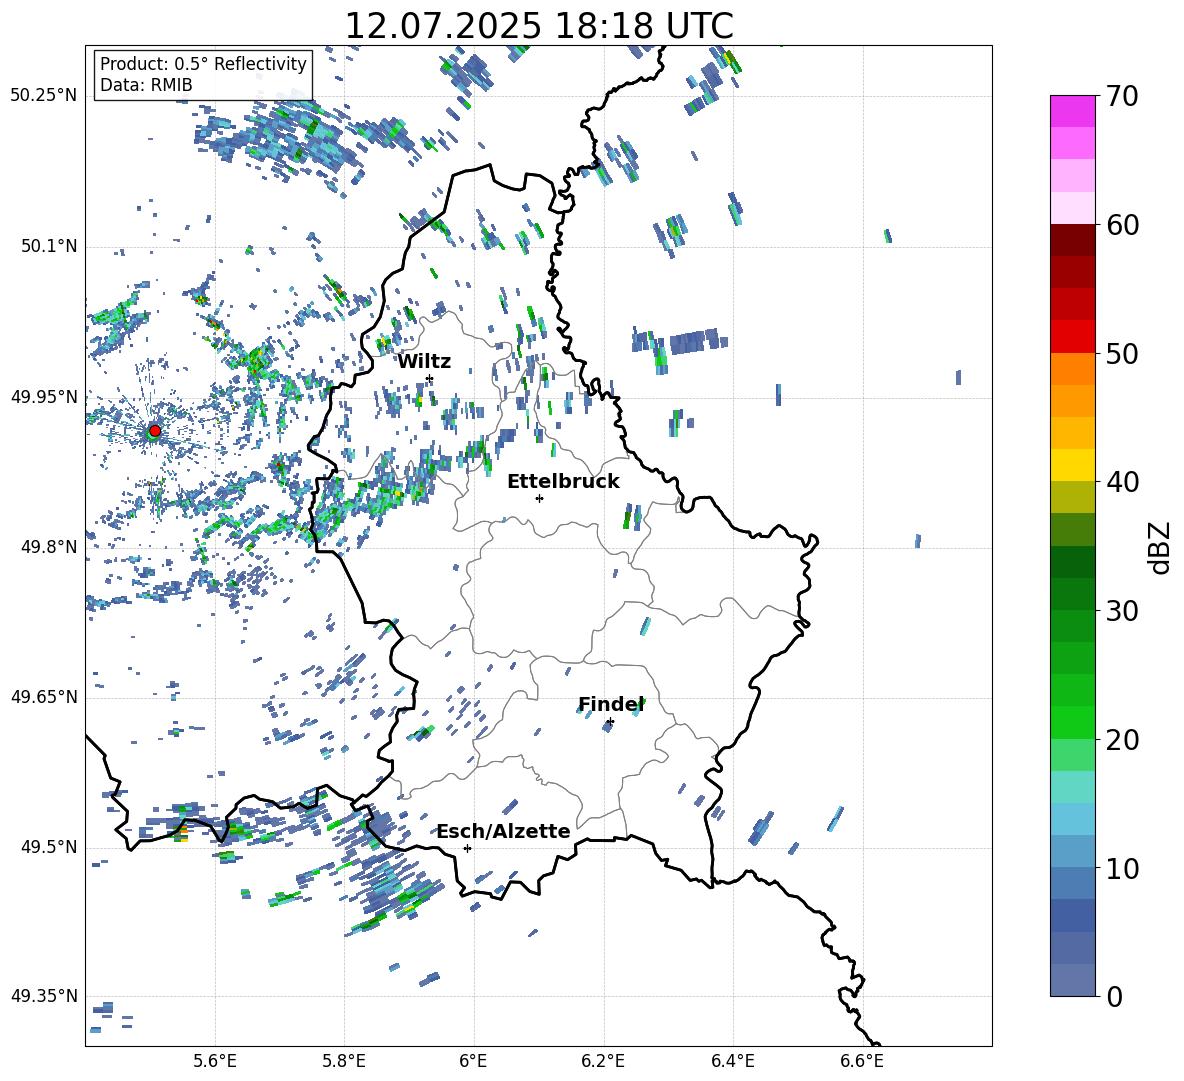Click the 49.35°N latitude label
Image resolution: width=1184 pixels, height=1081 pixels.
44,996
